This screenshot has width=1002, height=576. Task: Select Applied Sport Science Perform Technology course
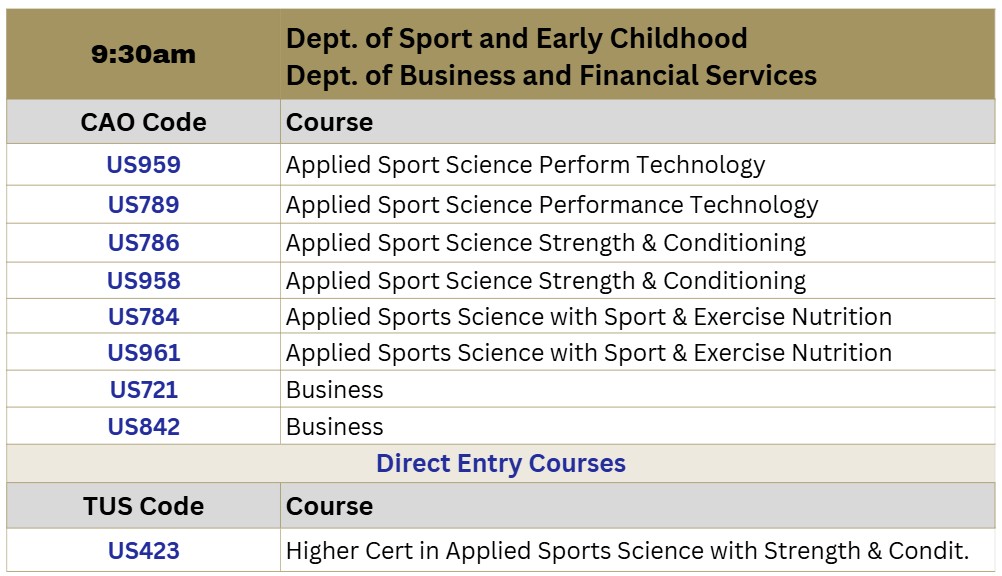coord(525,165)
